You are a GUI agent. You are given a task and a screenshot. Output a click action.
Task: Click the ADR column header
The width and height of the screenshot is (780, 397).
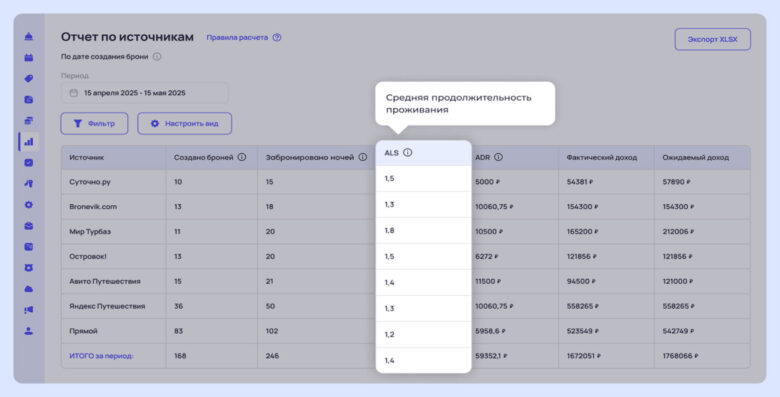(x=483, y=157)
